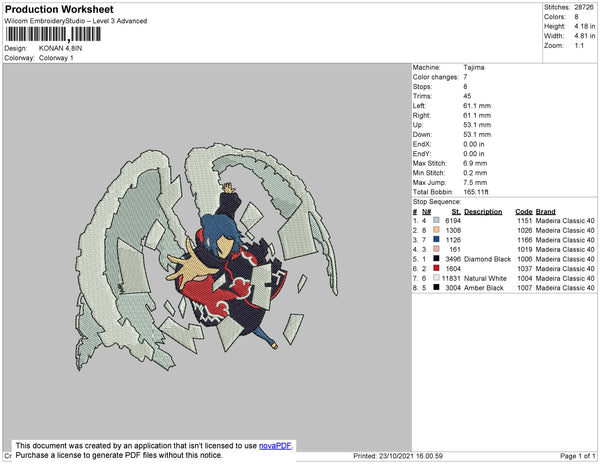
Task: Click stitch count '11831' in row 7
Action: 451,278
